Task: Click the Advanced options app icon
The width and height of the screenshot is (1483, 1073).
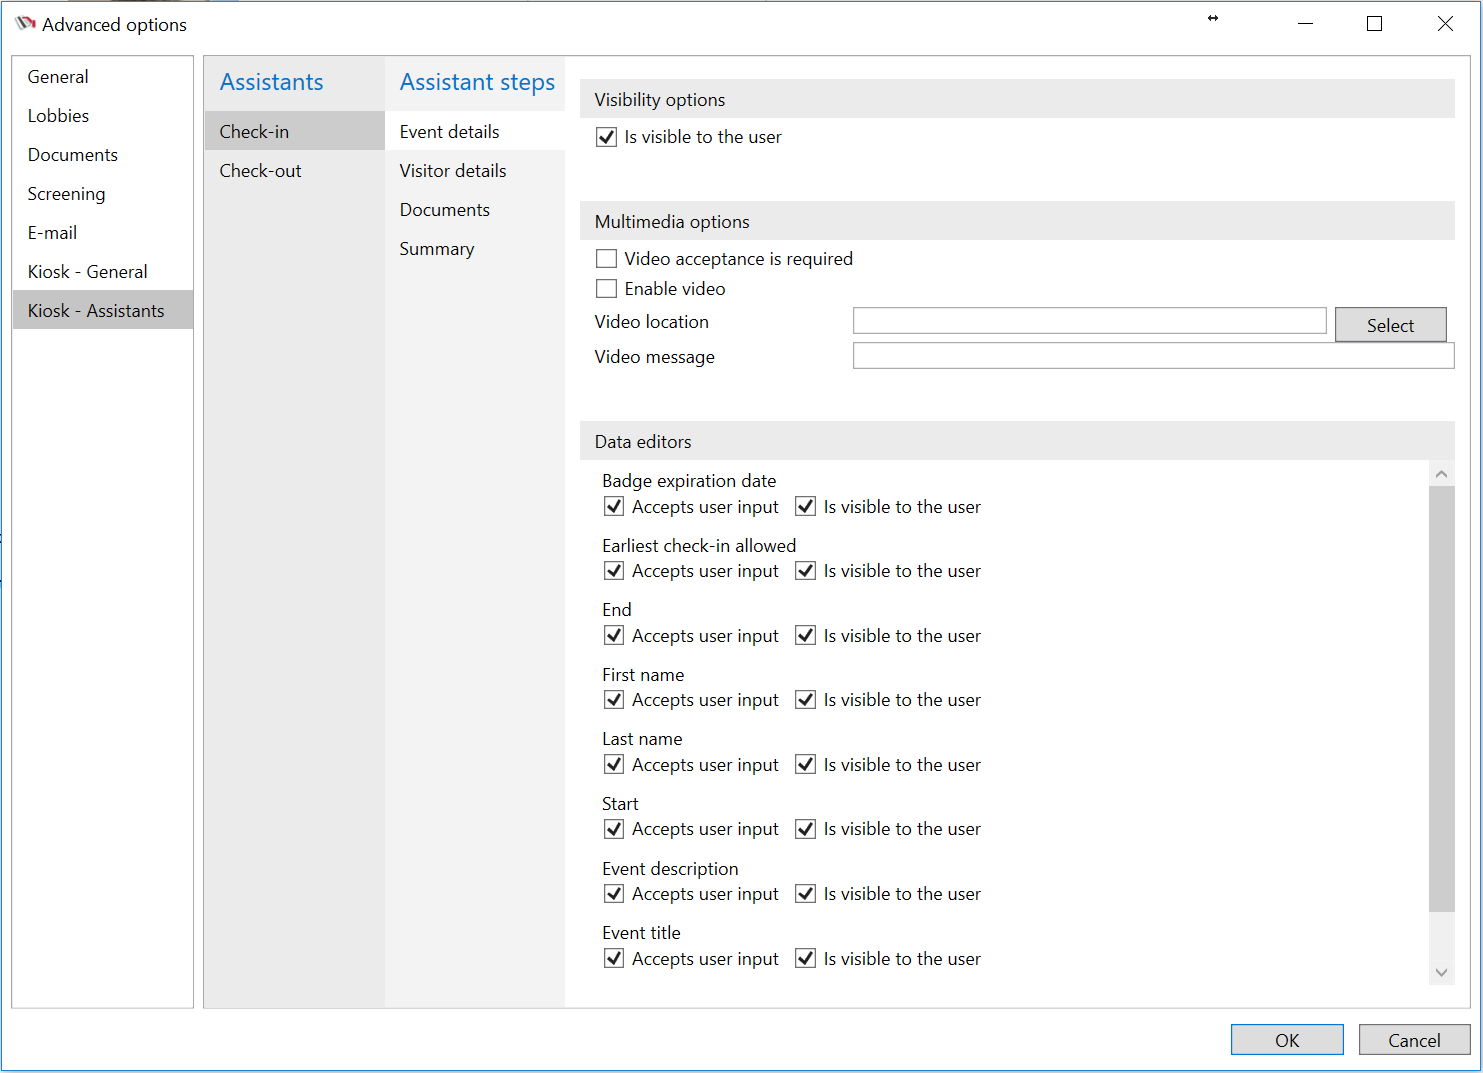Action: point(25,23)
